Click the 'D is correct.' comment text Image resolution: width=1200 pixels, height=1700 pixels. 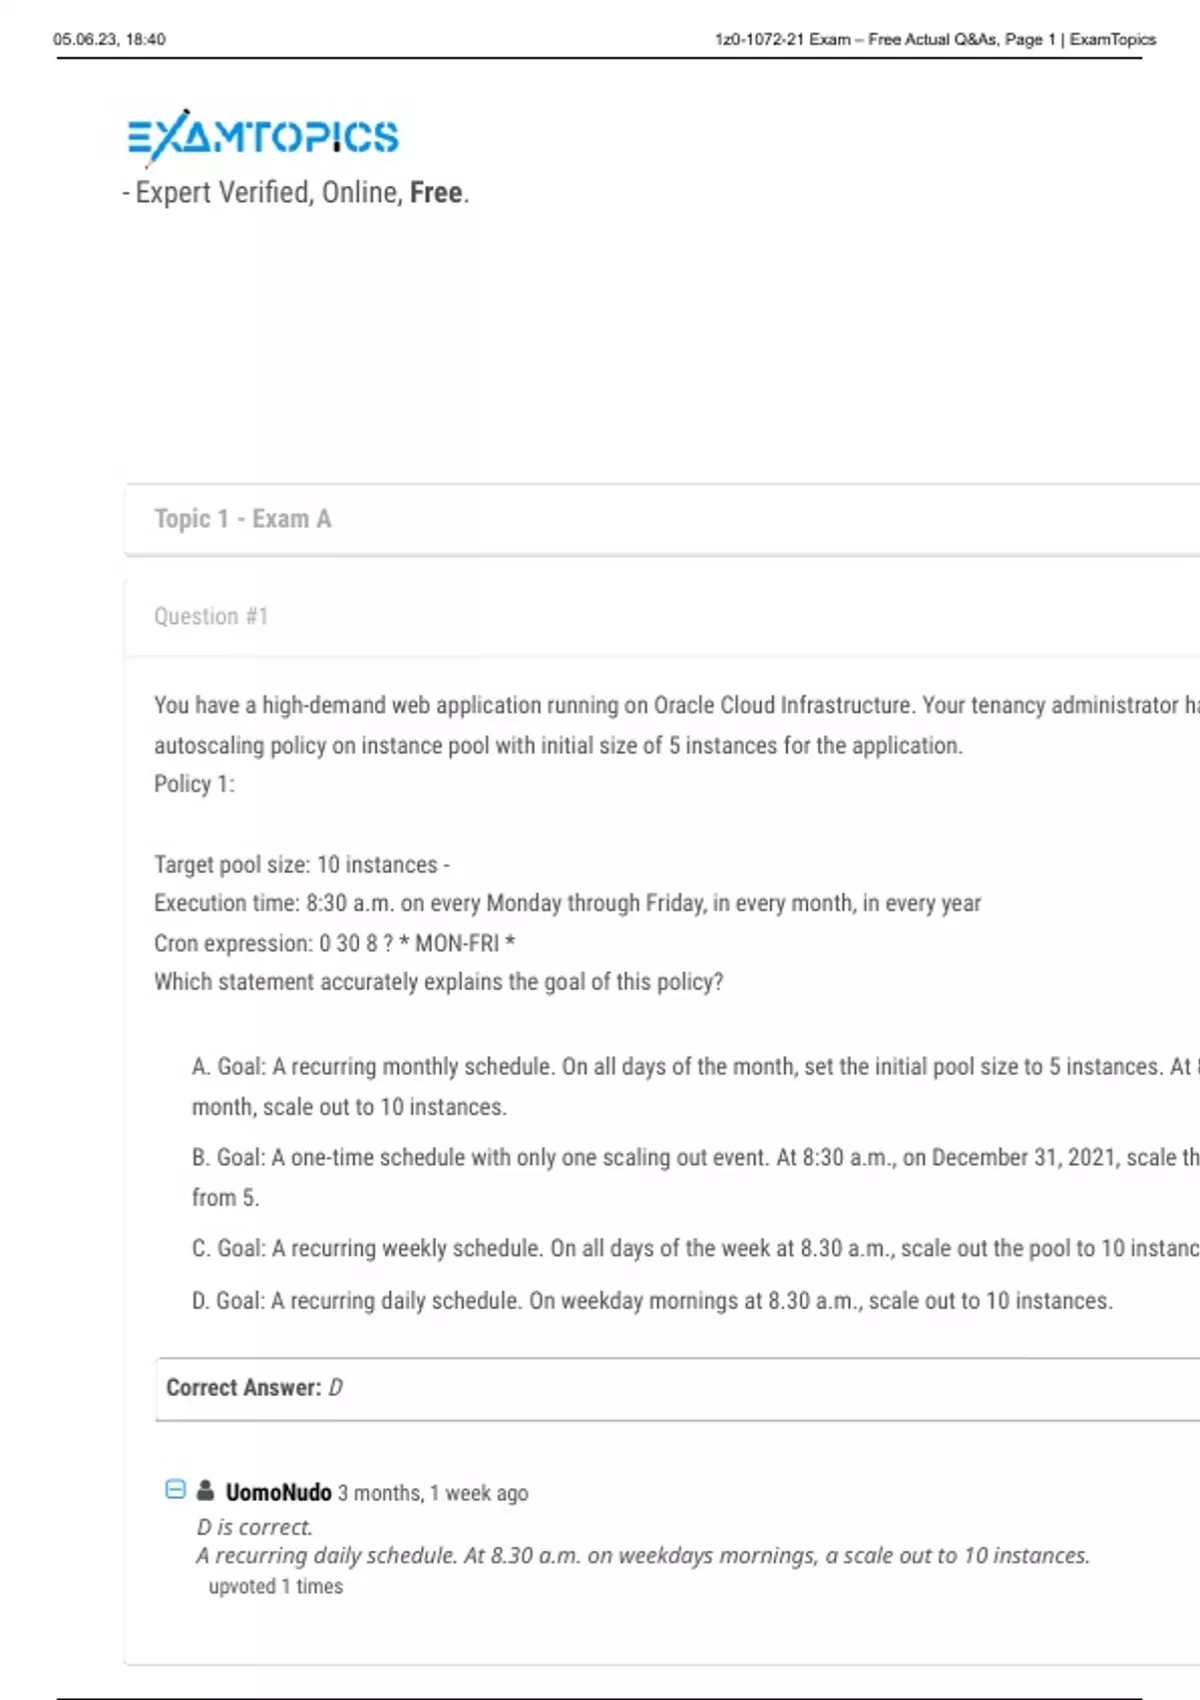(x=255, y=1527)
